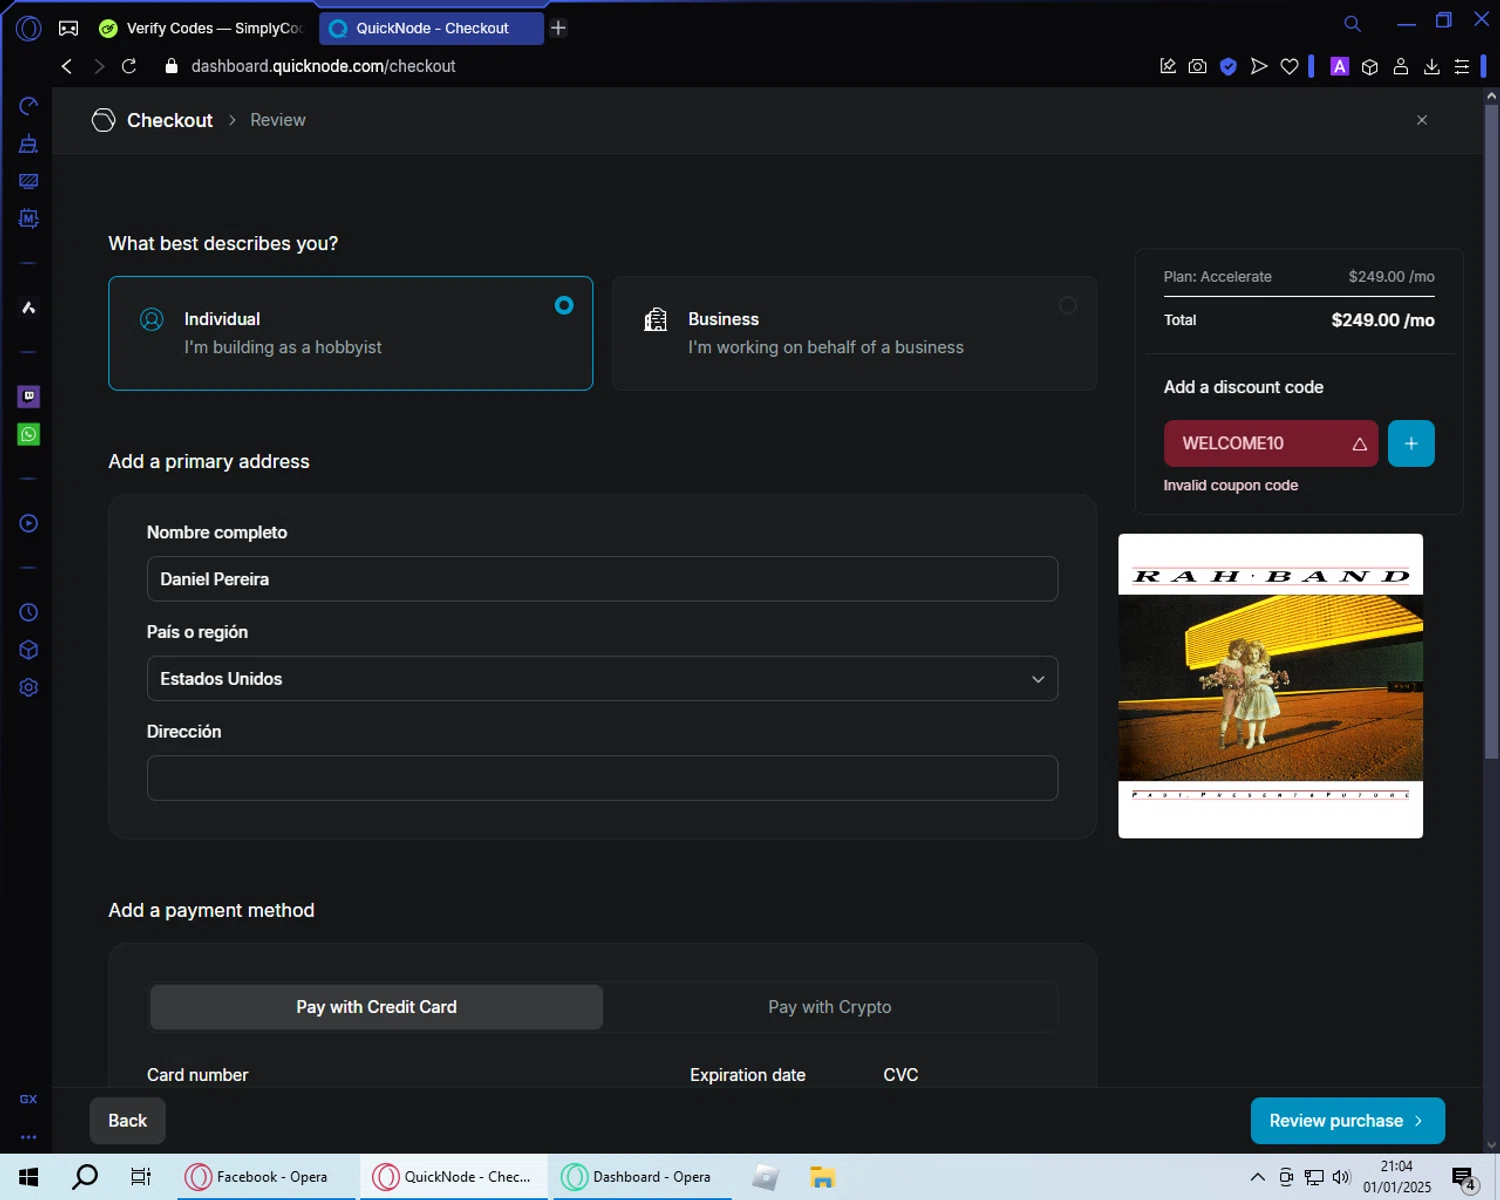Click the send Flow arrow icon
The image size is (1500, 1200).
pyautogui.click(x=1259, y=66)
